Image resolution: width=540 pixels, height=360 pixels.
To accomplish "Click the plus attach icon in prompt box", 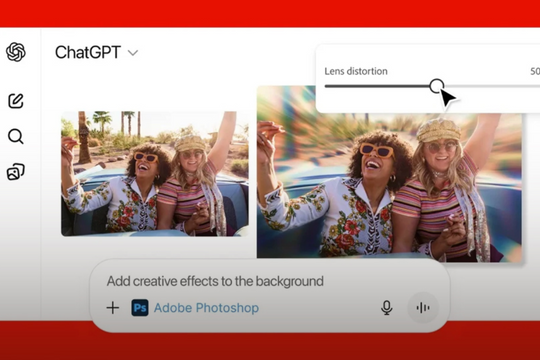I will pos(113,308).
